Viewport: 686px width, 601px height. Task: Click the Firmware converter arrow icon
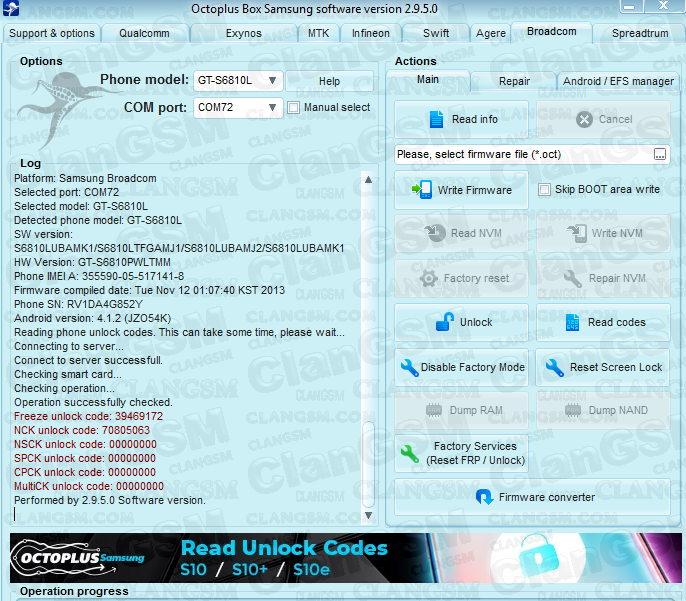tap(484, 497)
